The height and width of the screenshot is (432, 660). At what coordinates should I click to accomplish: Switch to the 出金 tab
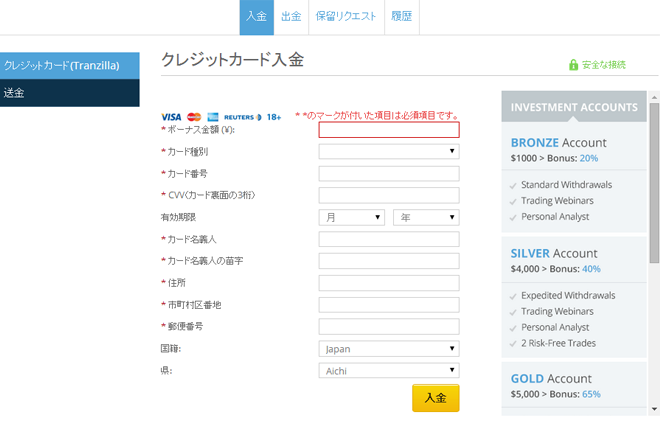click(290, 17)
